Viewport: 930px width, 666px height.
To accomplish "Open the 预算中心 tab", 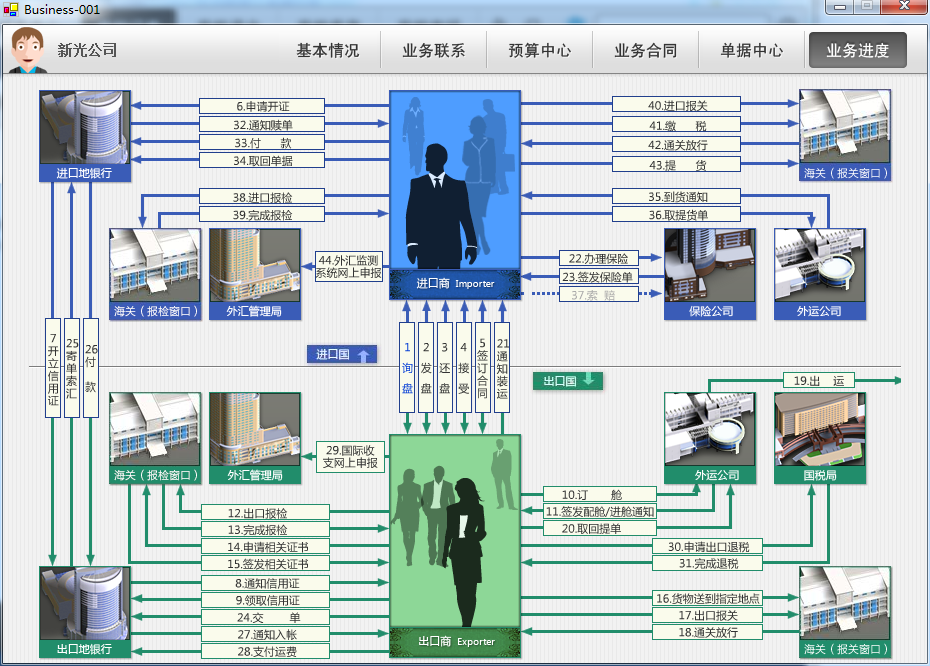I will [x=539, y=50].
